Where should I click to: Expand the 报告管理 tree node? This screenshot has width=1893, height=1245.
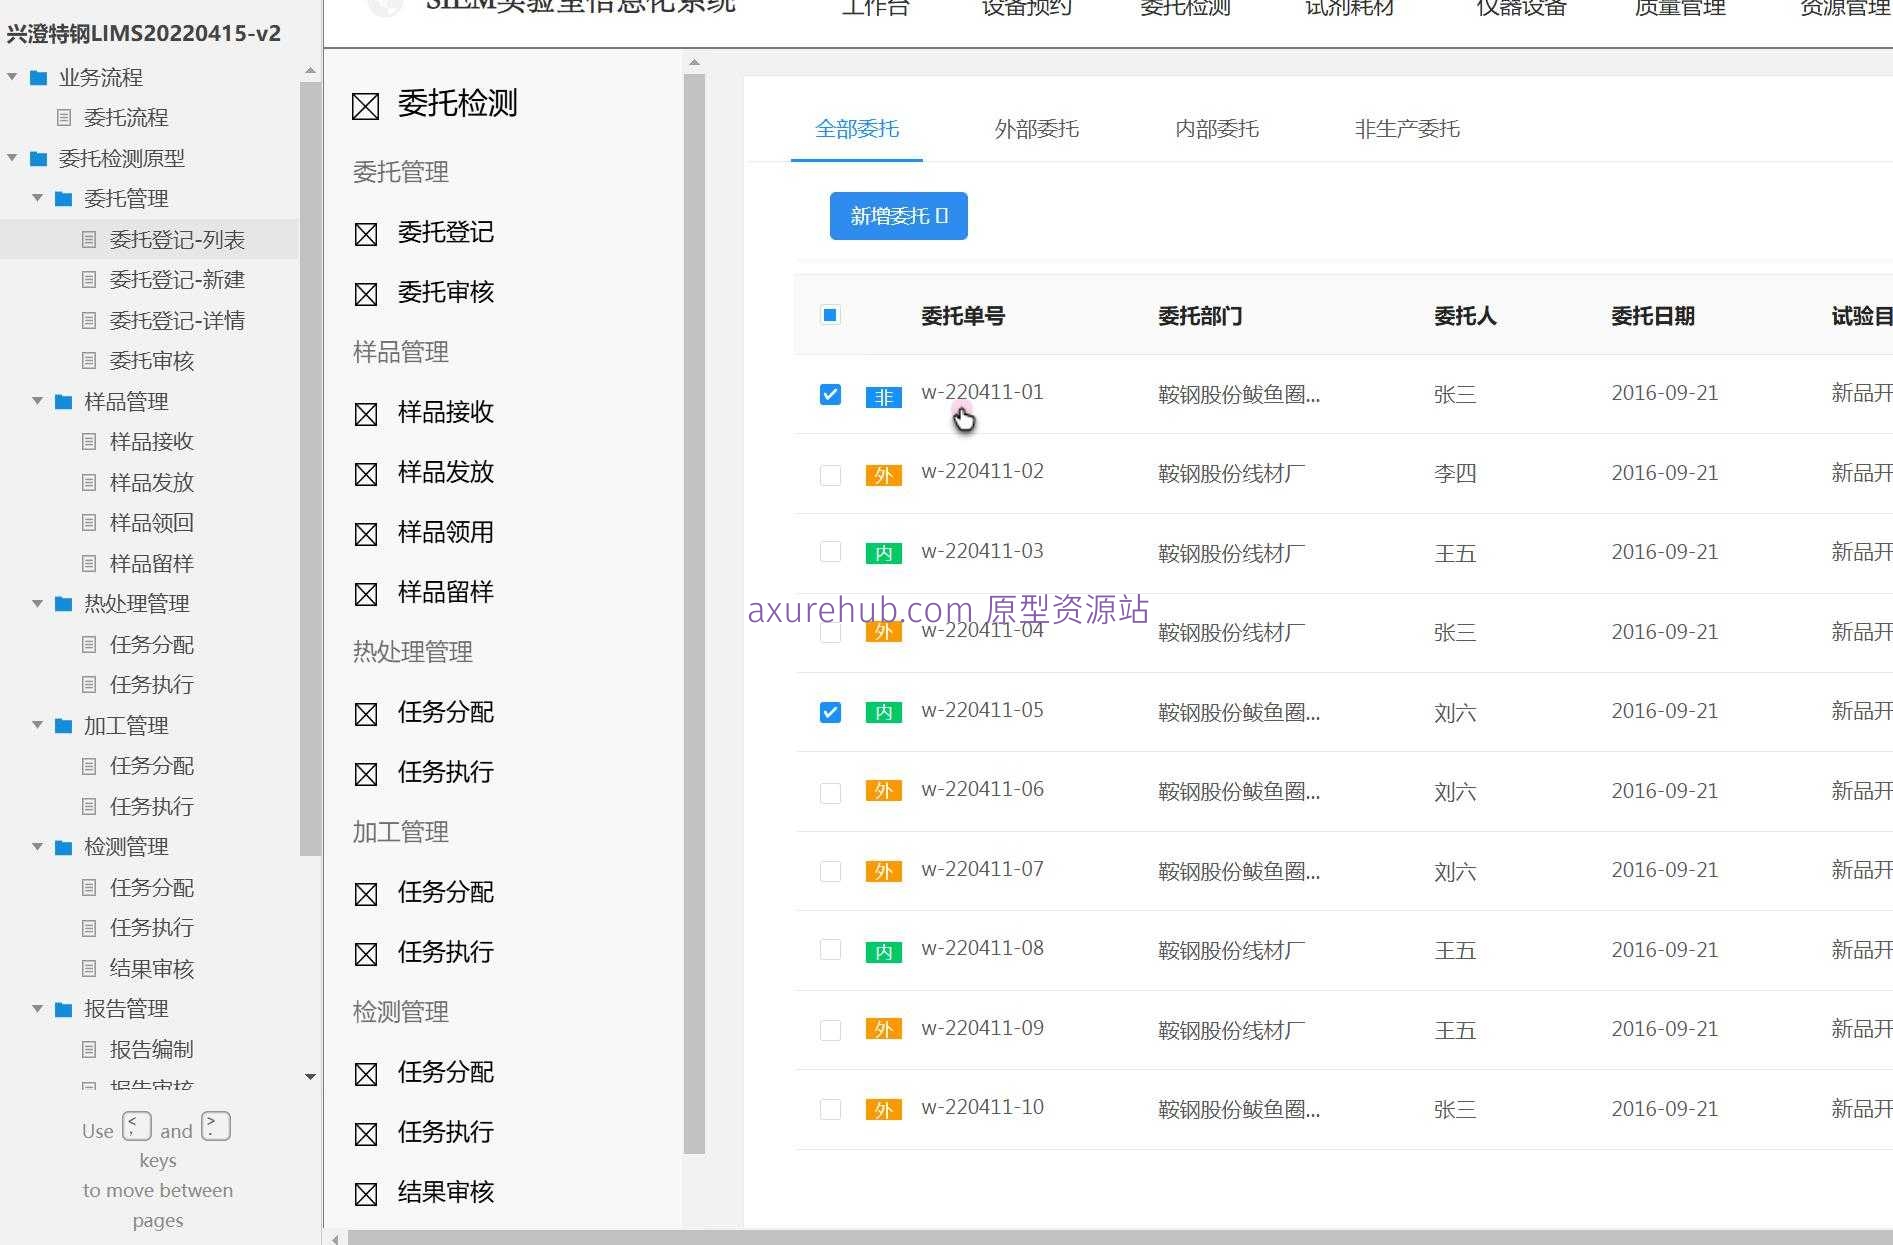coord(37,1008)
